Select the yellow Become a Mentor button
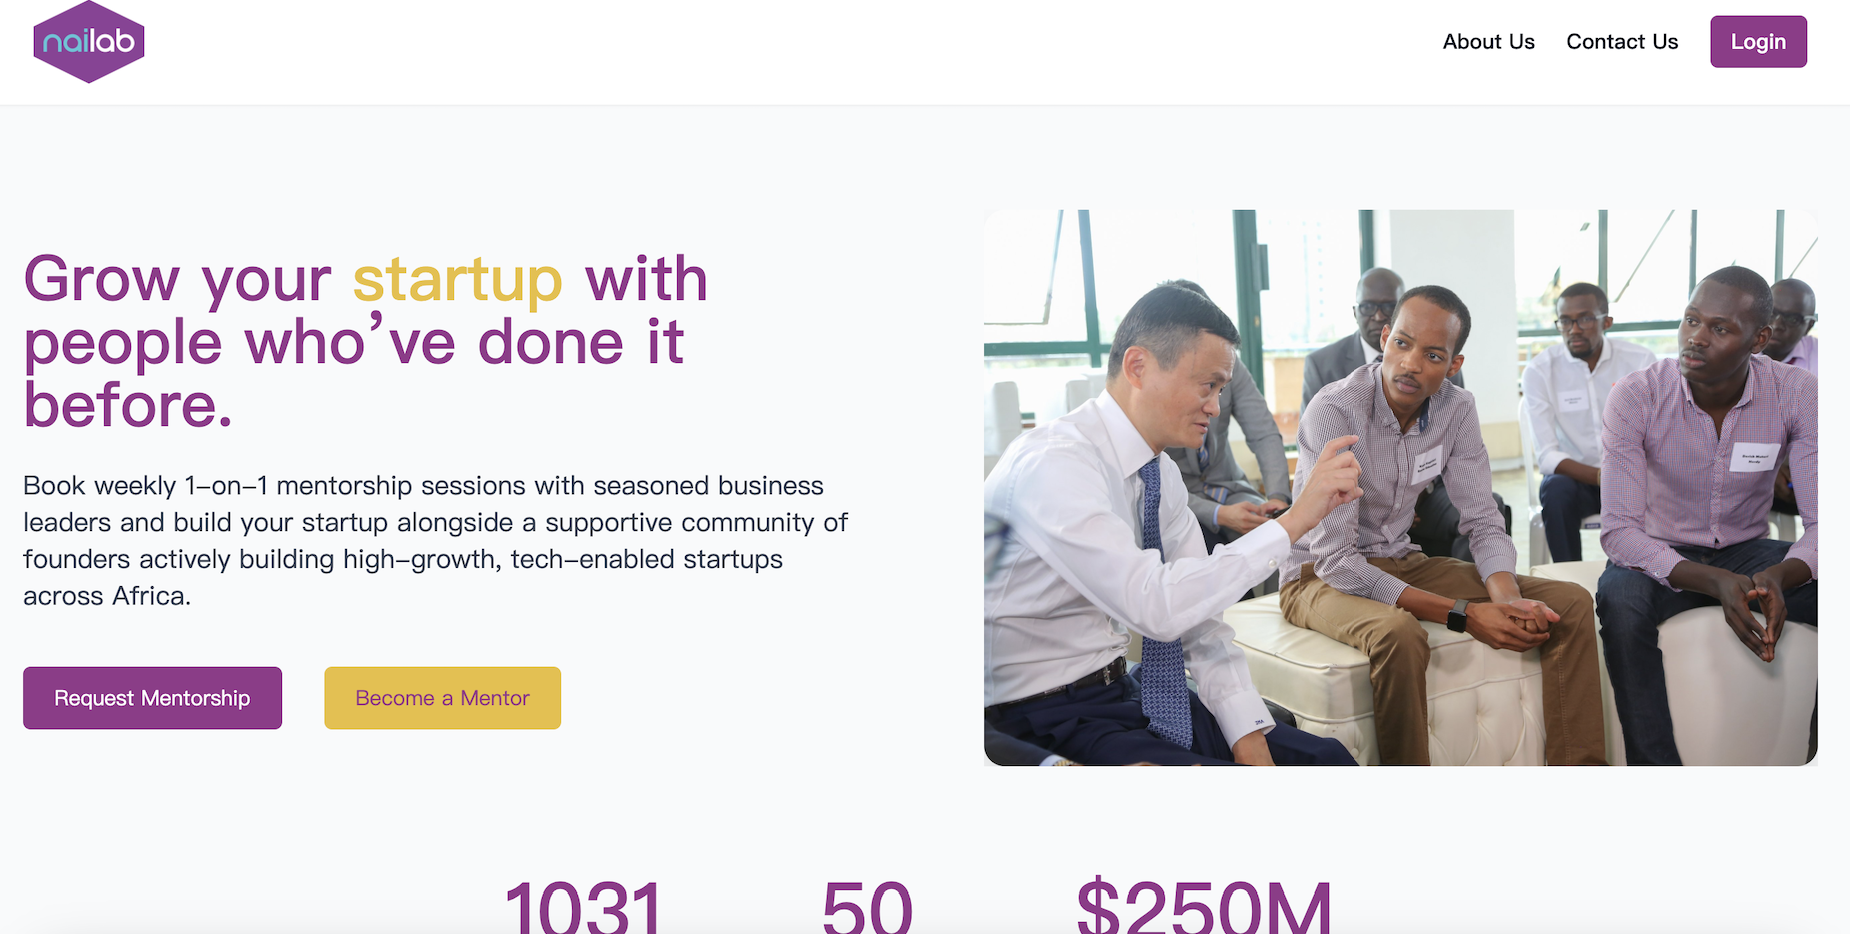The height and width of the screenshot is (934, 1850). 442,698
